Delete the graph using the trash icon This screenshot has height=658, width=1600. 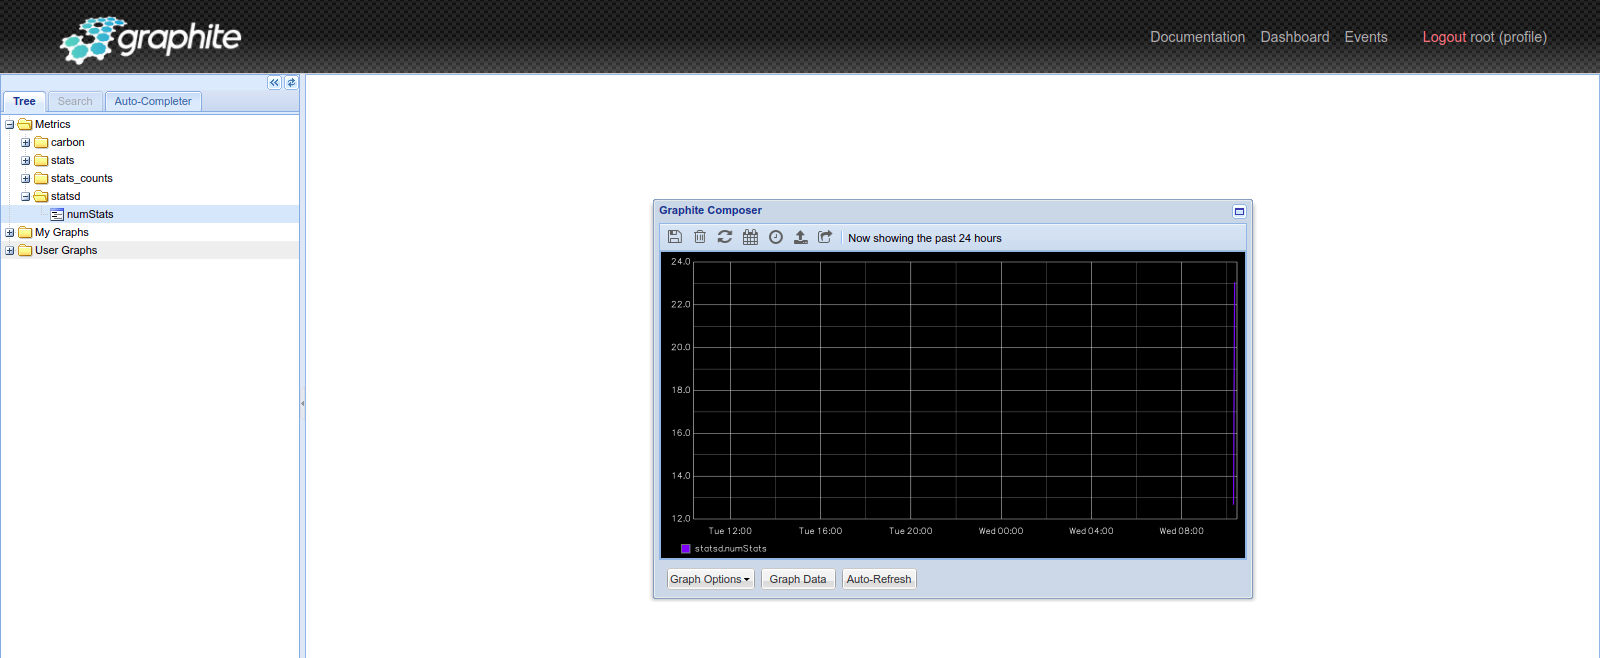point(700,237)
